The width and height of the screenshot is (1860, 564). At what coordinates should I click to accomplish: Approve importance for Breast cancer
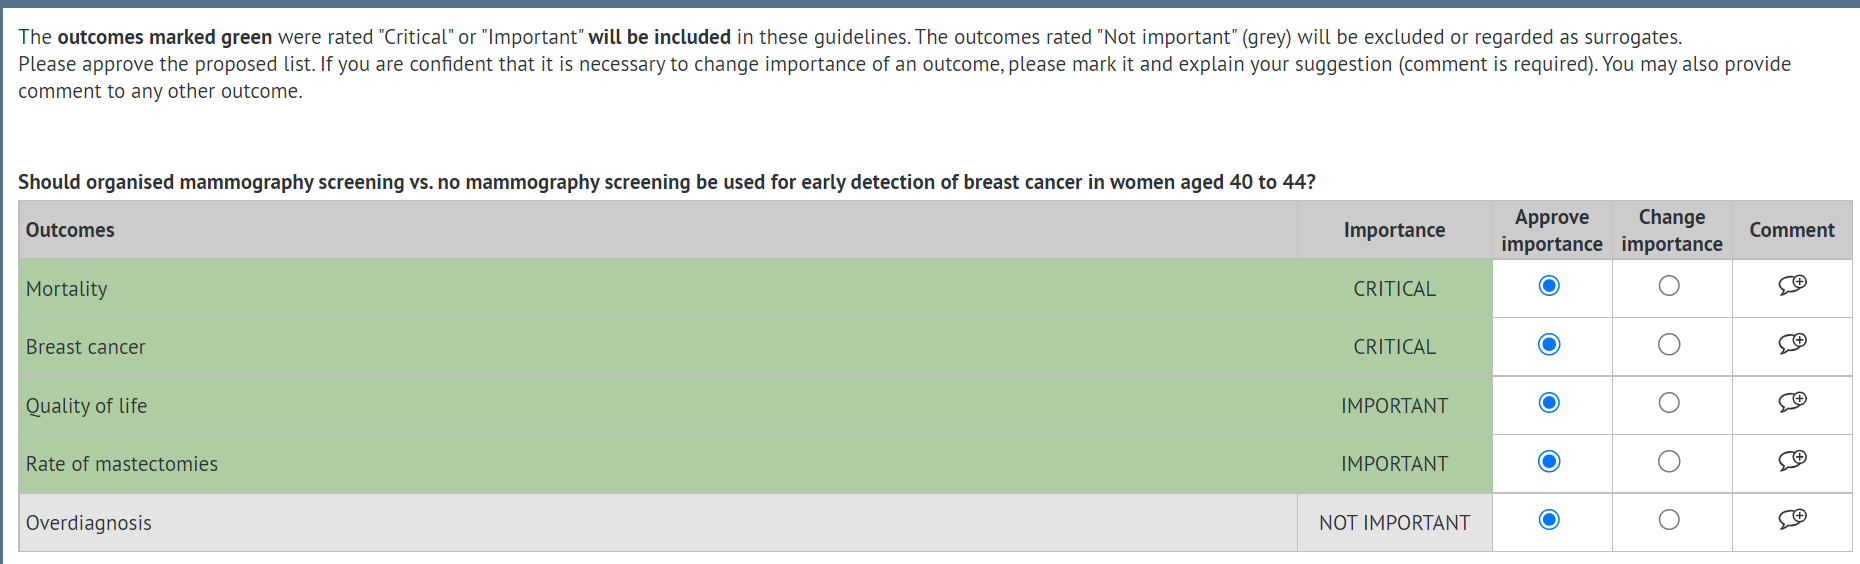[1549, 345]
